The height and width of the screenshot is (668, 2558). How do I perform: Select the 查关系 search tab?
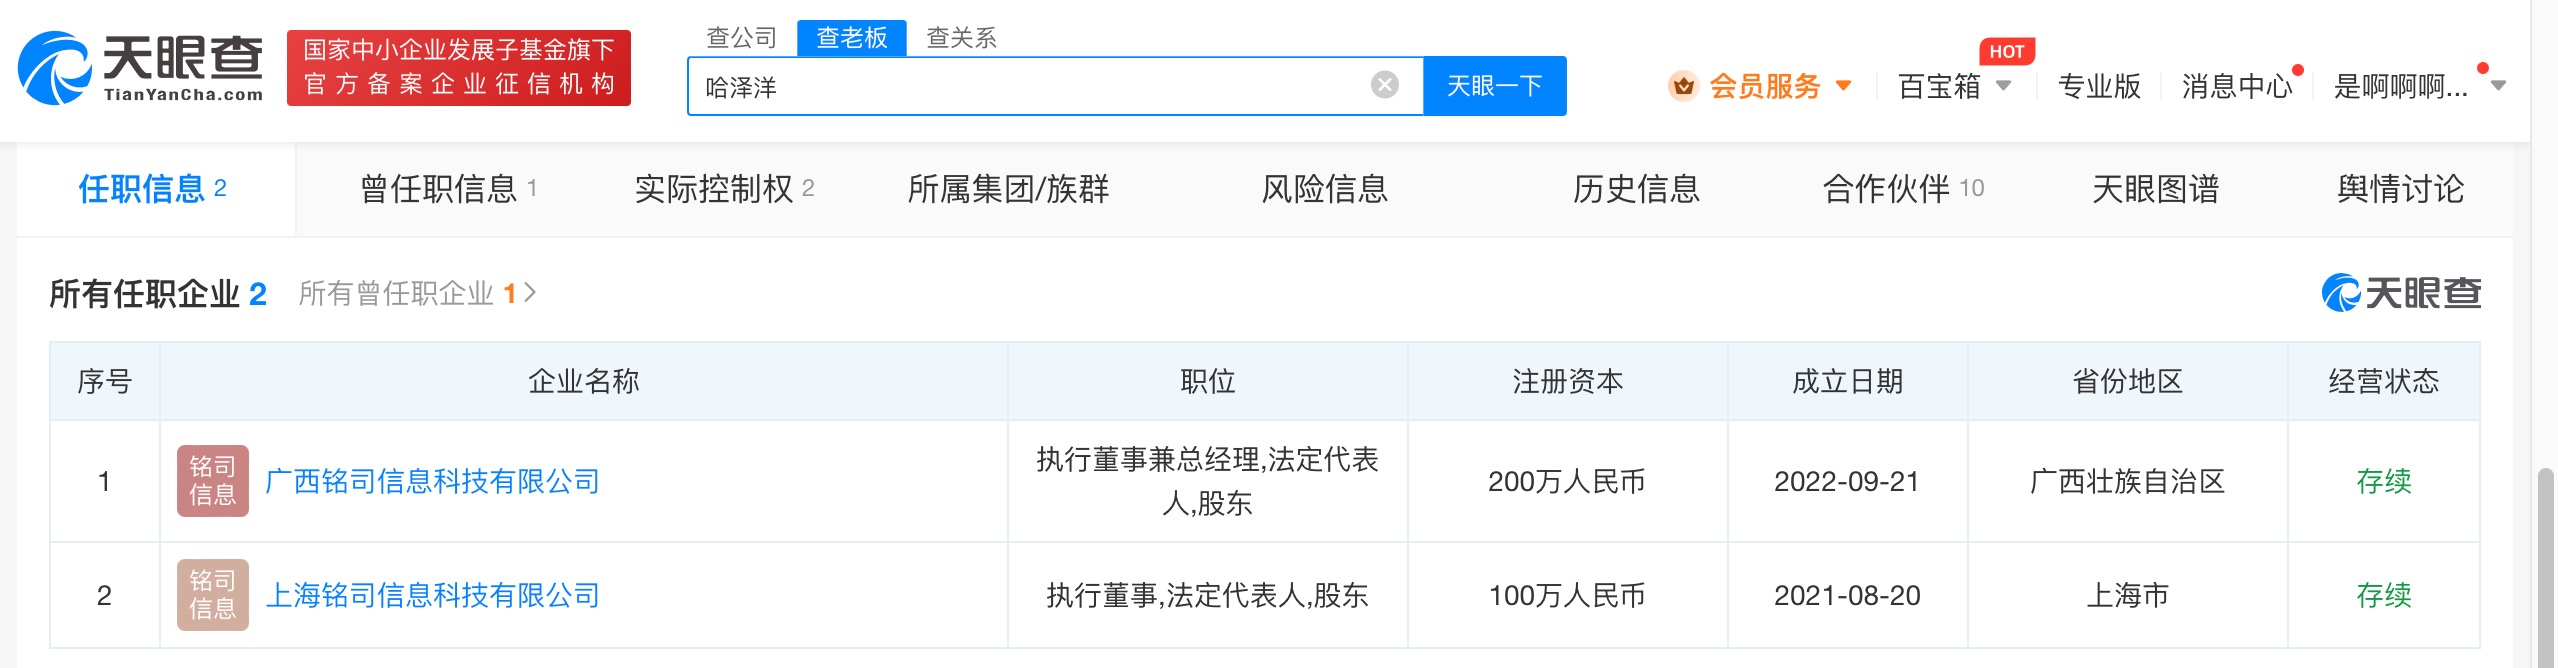click(x=961, y=38)
